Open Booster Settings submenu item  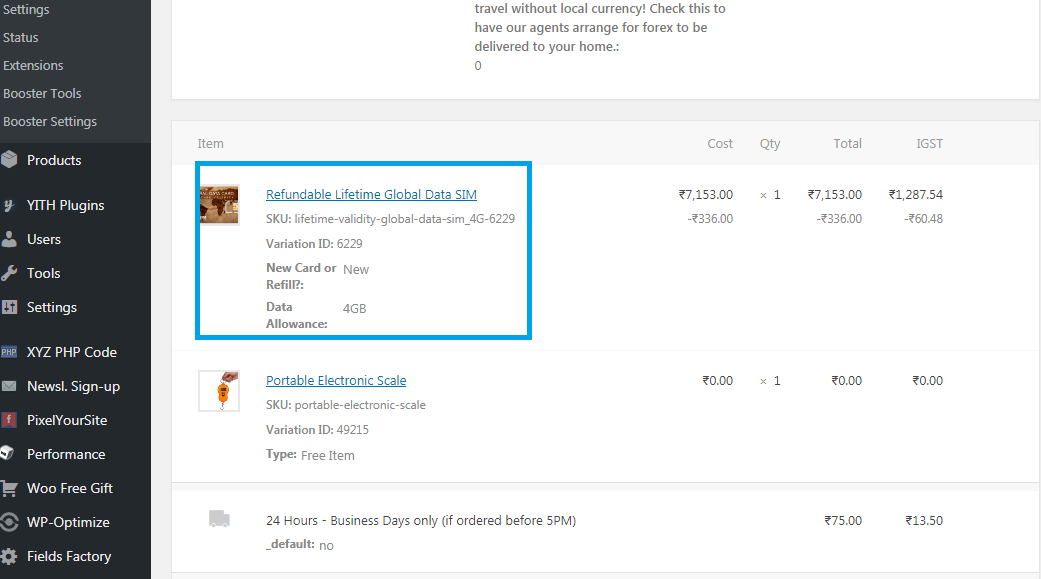[50, 122]
